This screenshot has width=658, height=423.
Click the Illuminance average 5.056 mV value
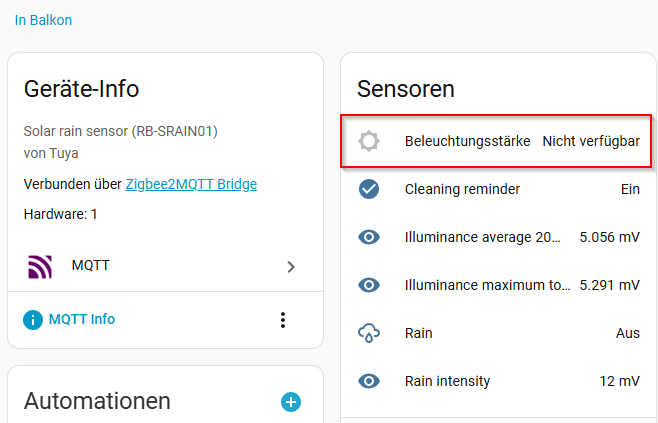click(x=609, y=237)
